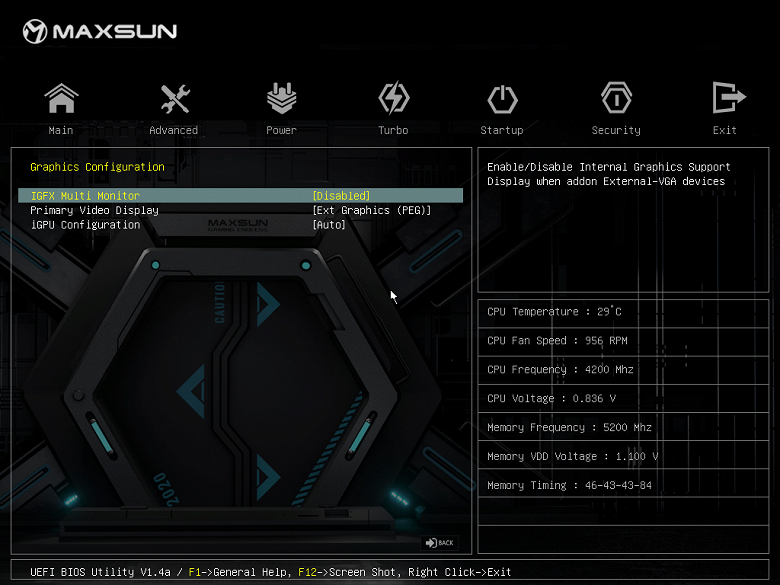
Task: Click the Exit door-arrow icon
Action: click(x=726, y=99)
